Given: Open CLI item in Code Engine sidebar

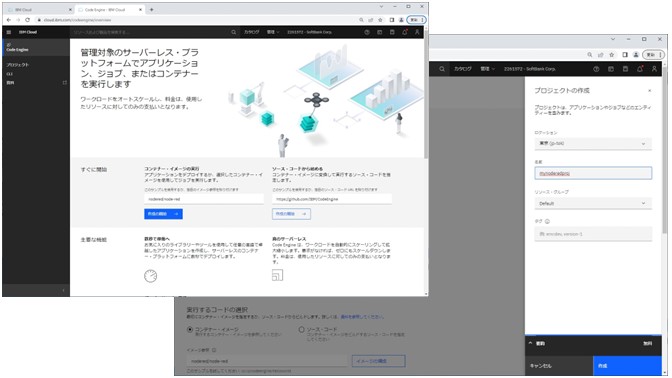Looking at the screenshot, I should [x=9, y=74].
